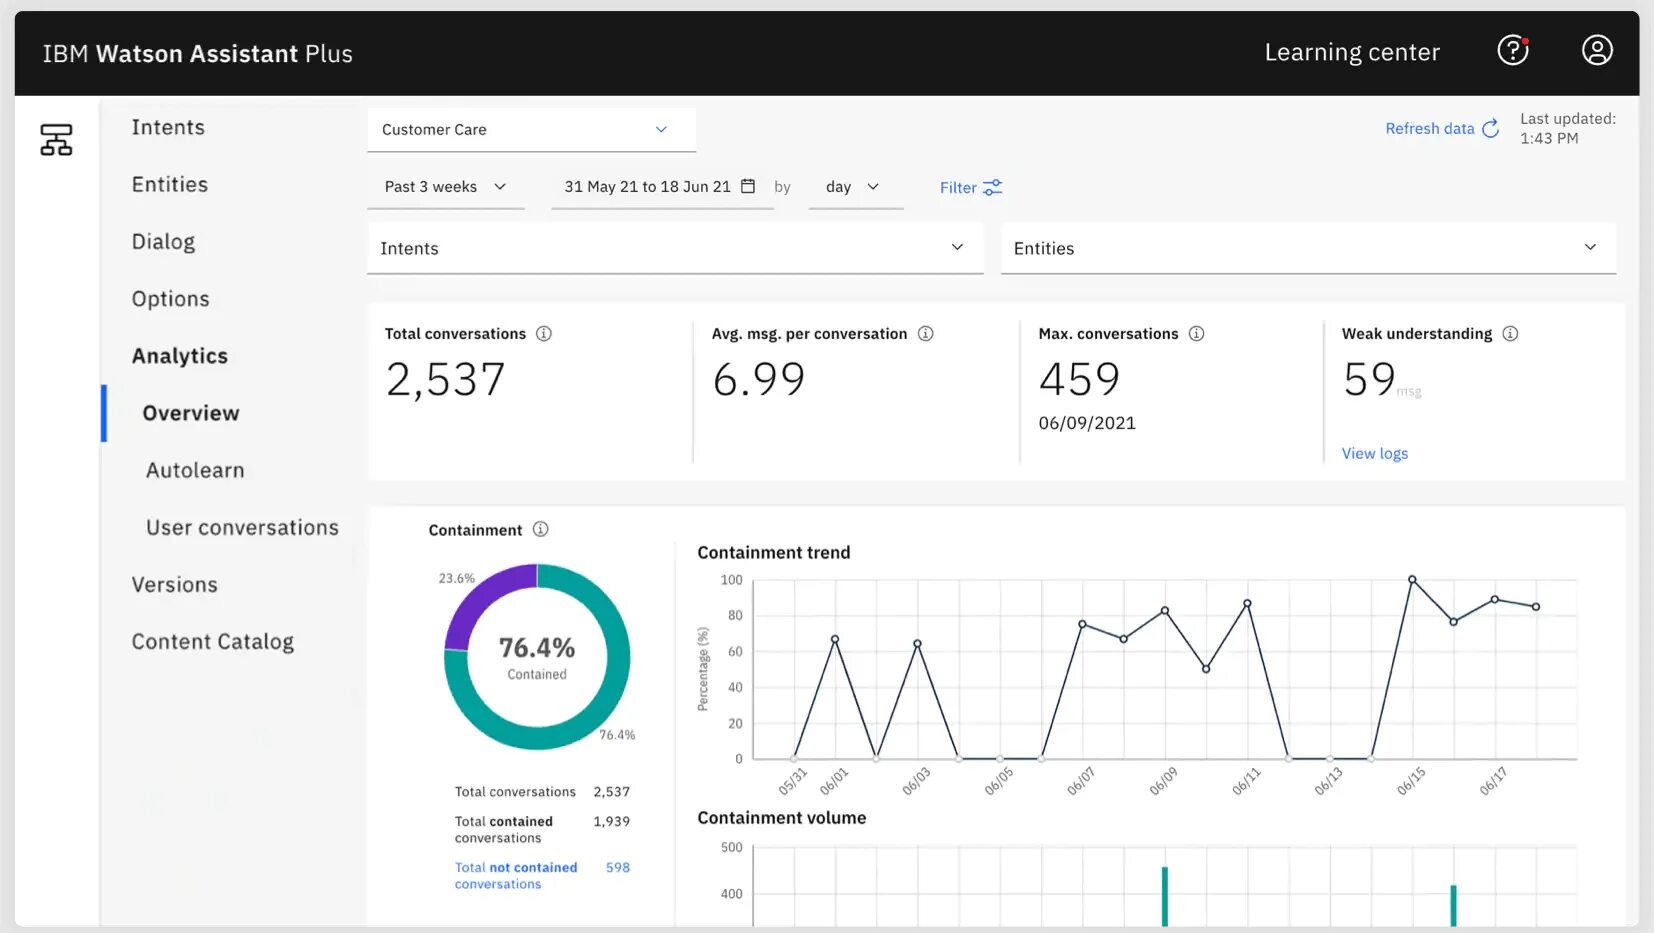This screenshot has width=1654, height=933.
Task: Select the Overview sub-item
Action: 191,413
